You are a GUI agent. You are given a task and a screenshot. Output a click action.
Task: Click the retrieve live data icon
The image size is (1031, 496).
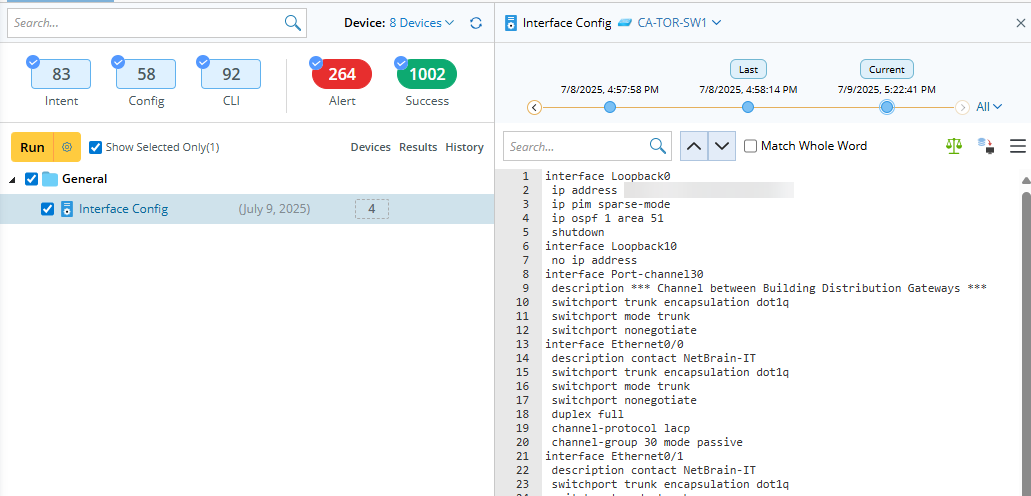986,146
